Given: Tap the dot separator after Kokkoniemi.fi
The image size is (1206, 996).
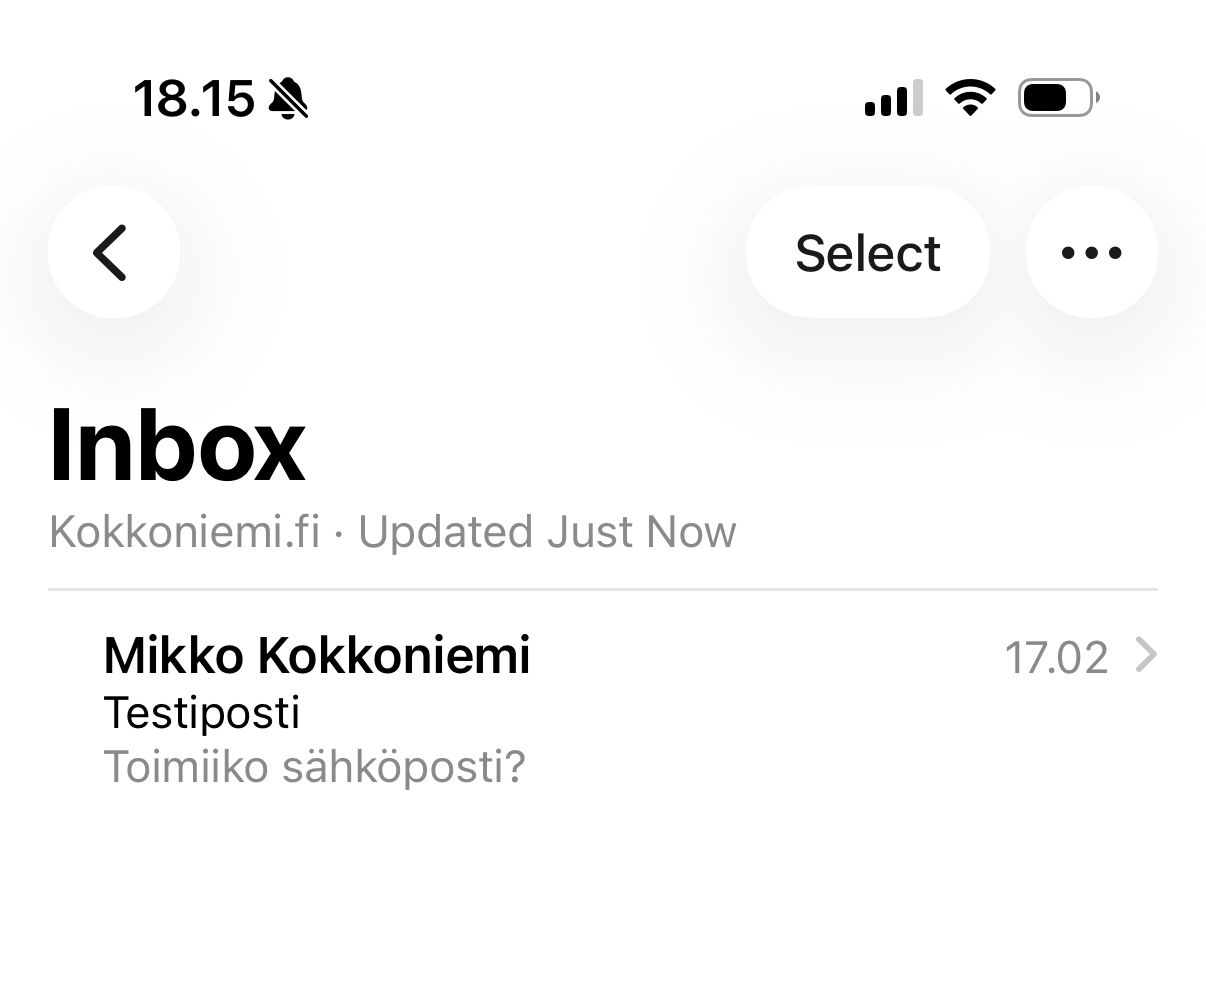Looking at the screenshot, I should (339, 533).
